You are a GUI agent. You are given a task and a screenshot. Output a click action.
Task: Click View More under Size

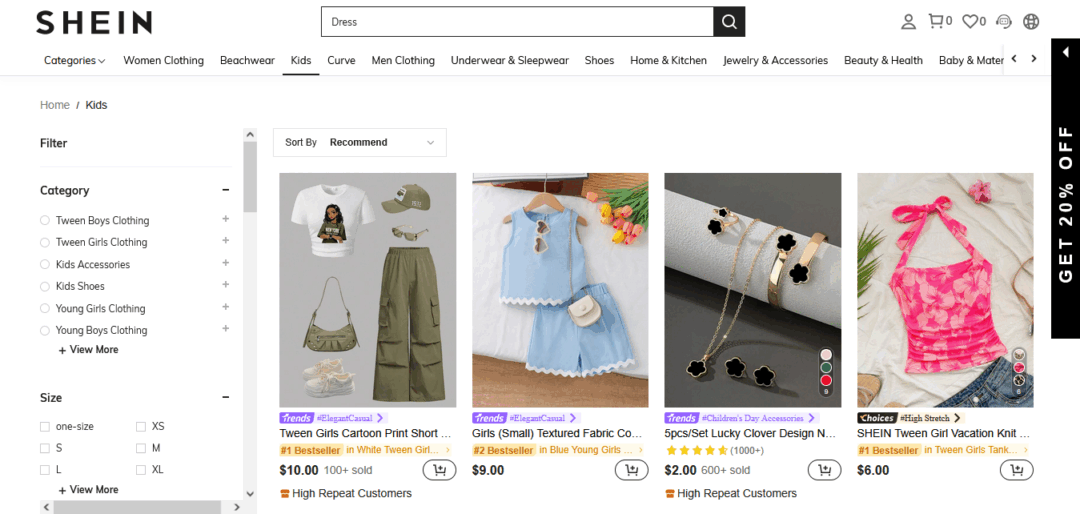pos(88,490)
